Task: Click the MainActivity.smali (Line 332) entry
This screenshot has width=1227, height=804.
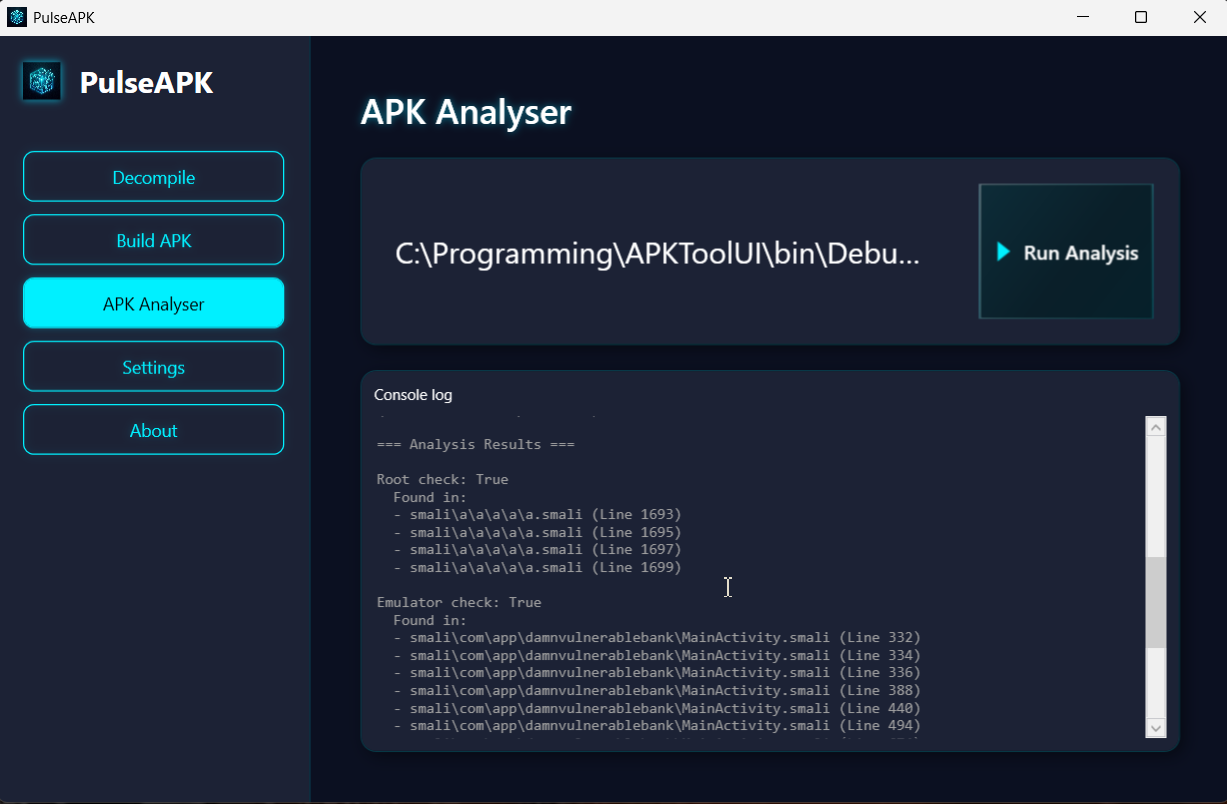Action: (657, 637)
